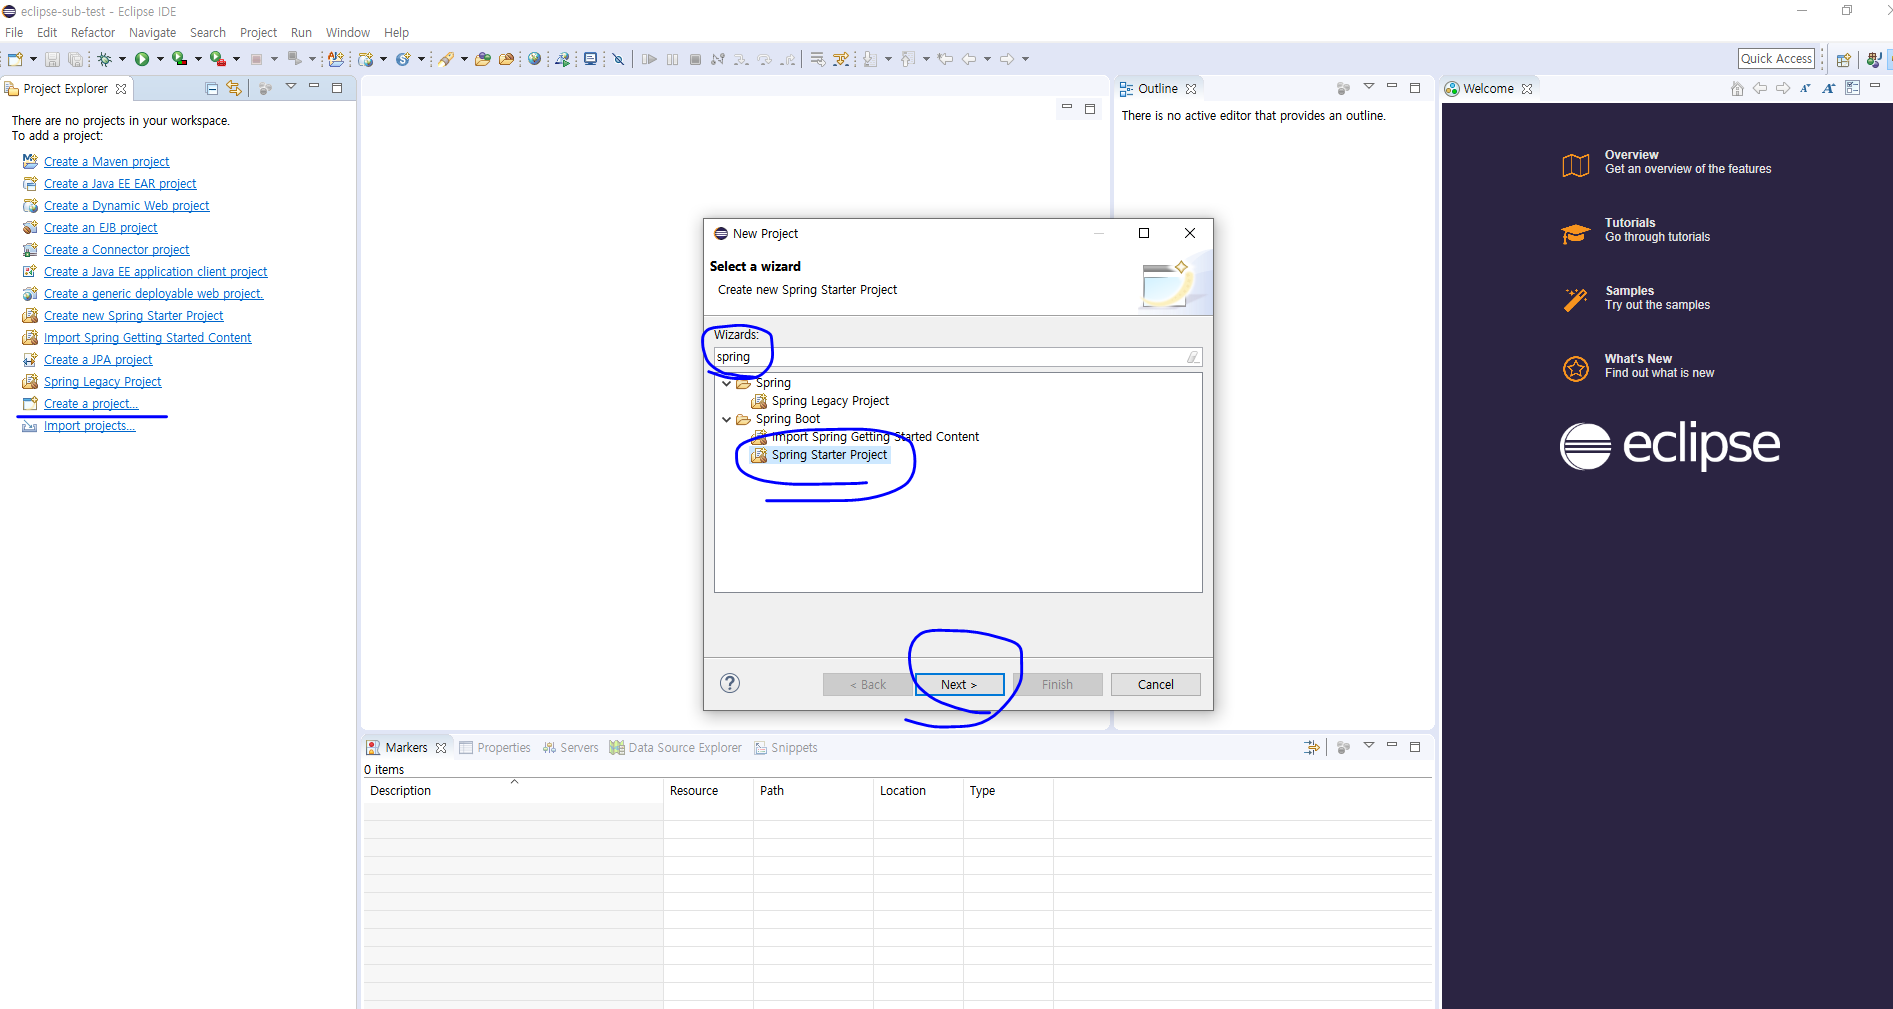Open the Refactor menu

93,32
